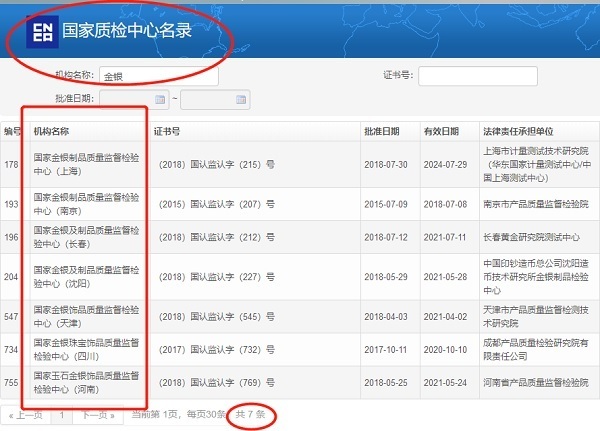The width and height of the screenshot is (600, 431).
Task: Select 国家金银制品质量监督检验中心（上海）
Action: [86, 165]
